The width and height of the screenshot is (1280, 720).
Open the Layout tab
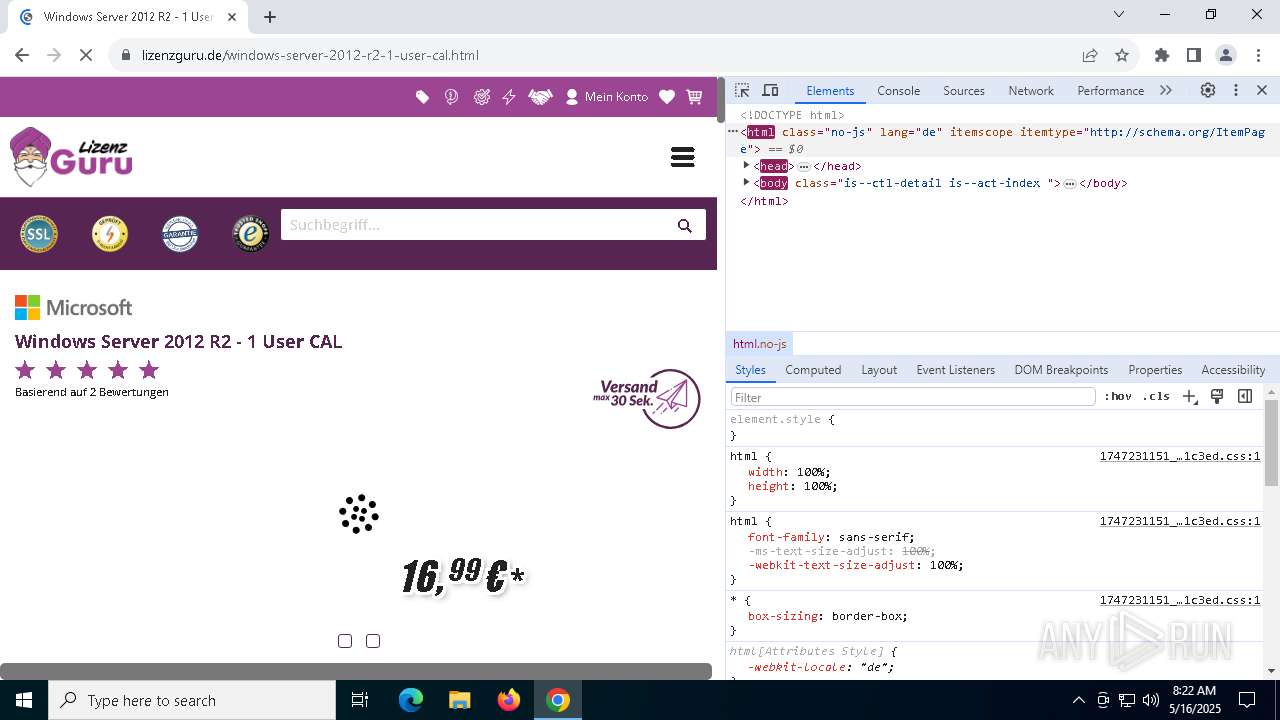pos(879,370)
